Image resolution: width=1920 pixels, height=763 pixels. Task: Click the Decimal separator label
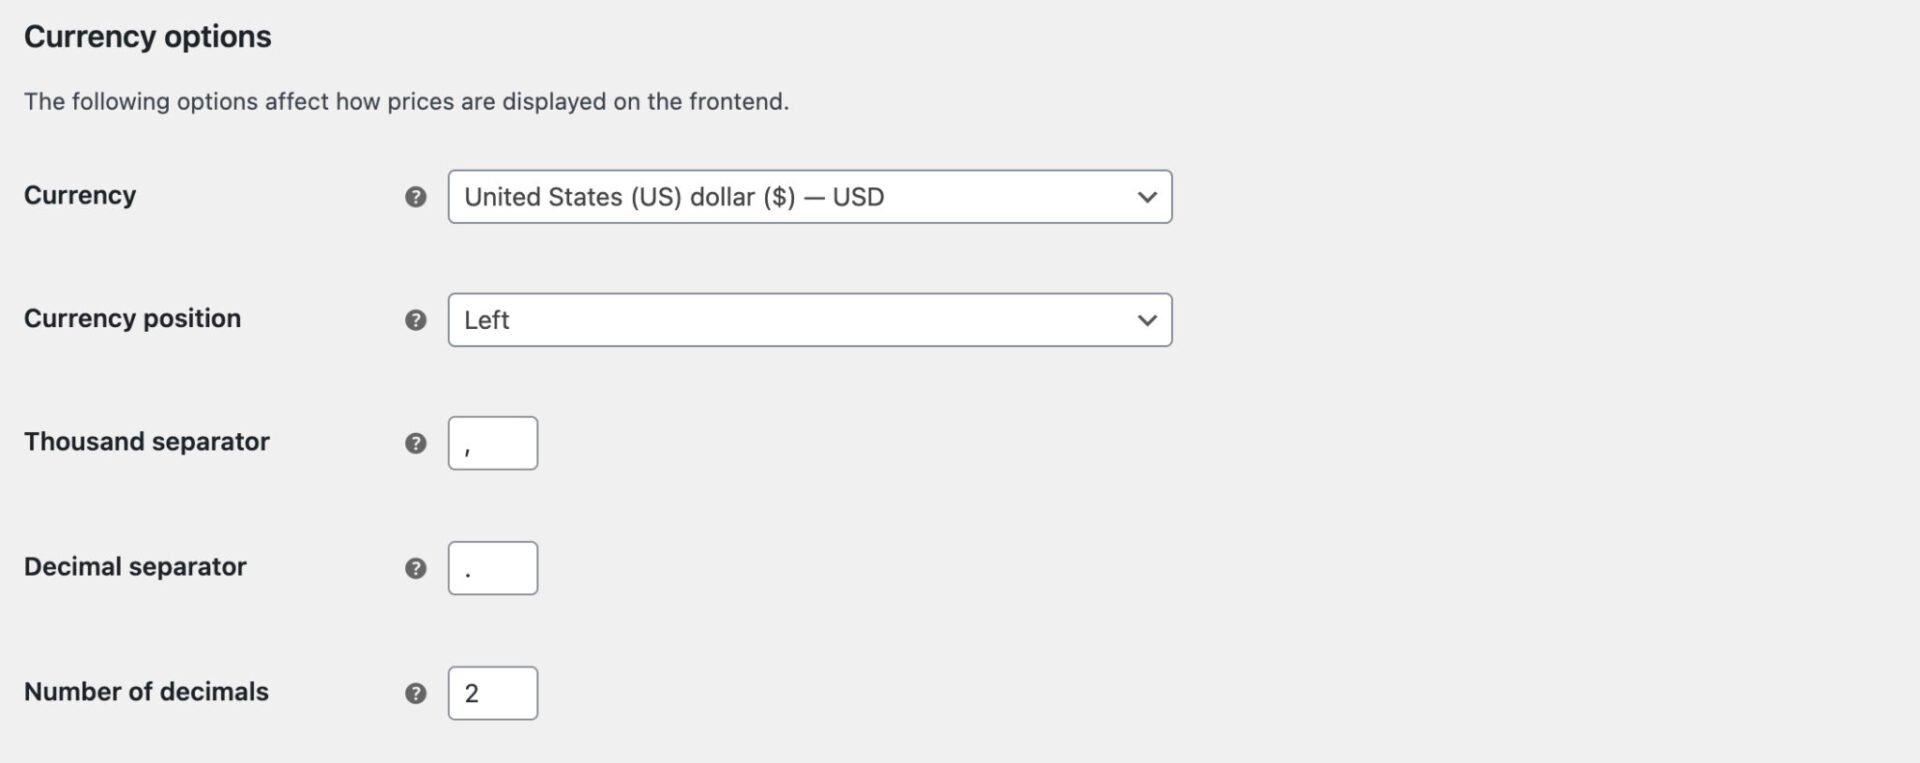click(135, 567)
